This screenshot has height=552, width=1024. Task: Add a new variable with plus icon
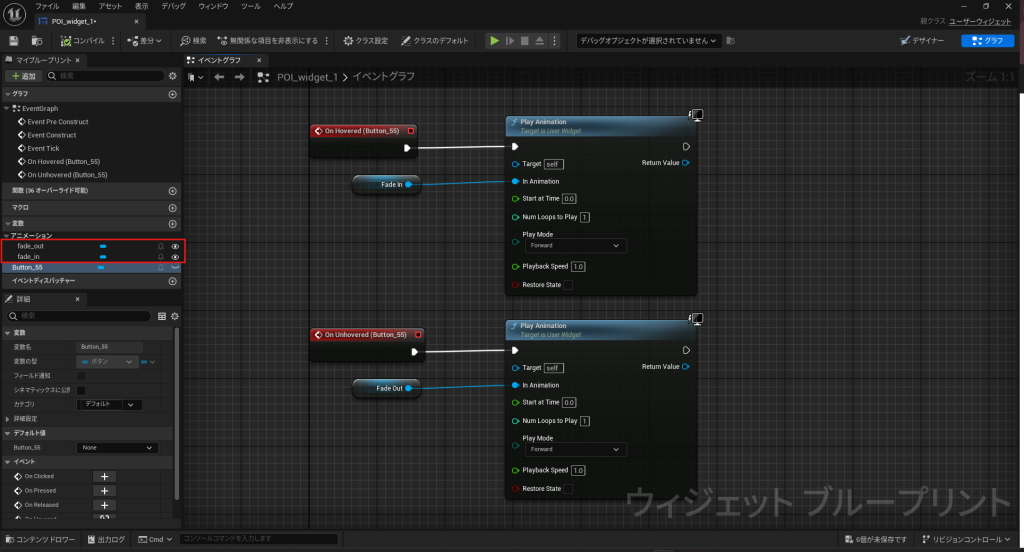[172, 223]
